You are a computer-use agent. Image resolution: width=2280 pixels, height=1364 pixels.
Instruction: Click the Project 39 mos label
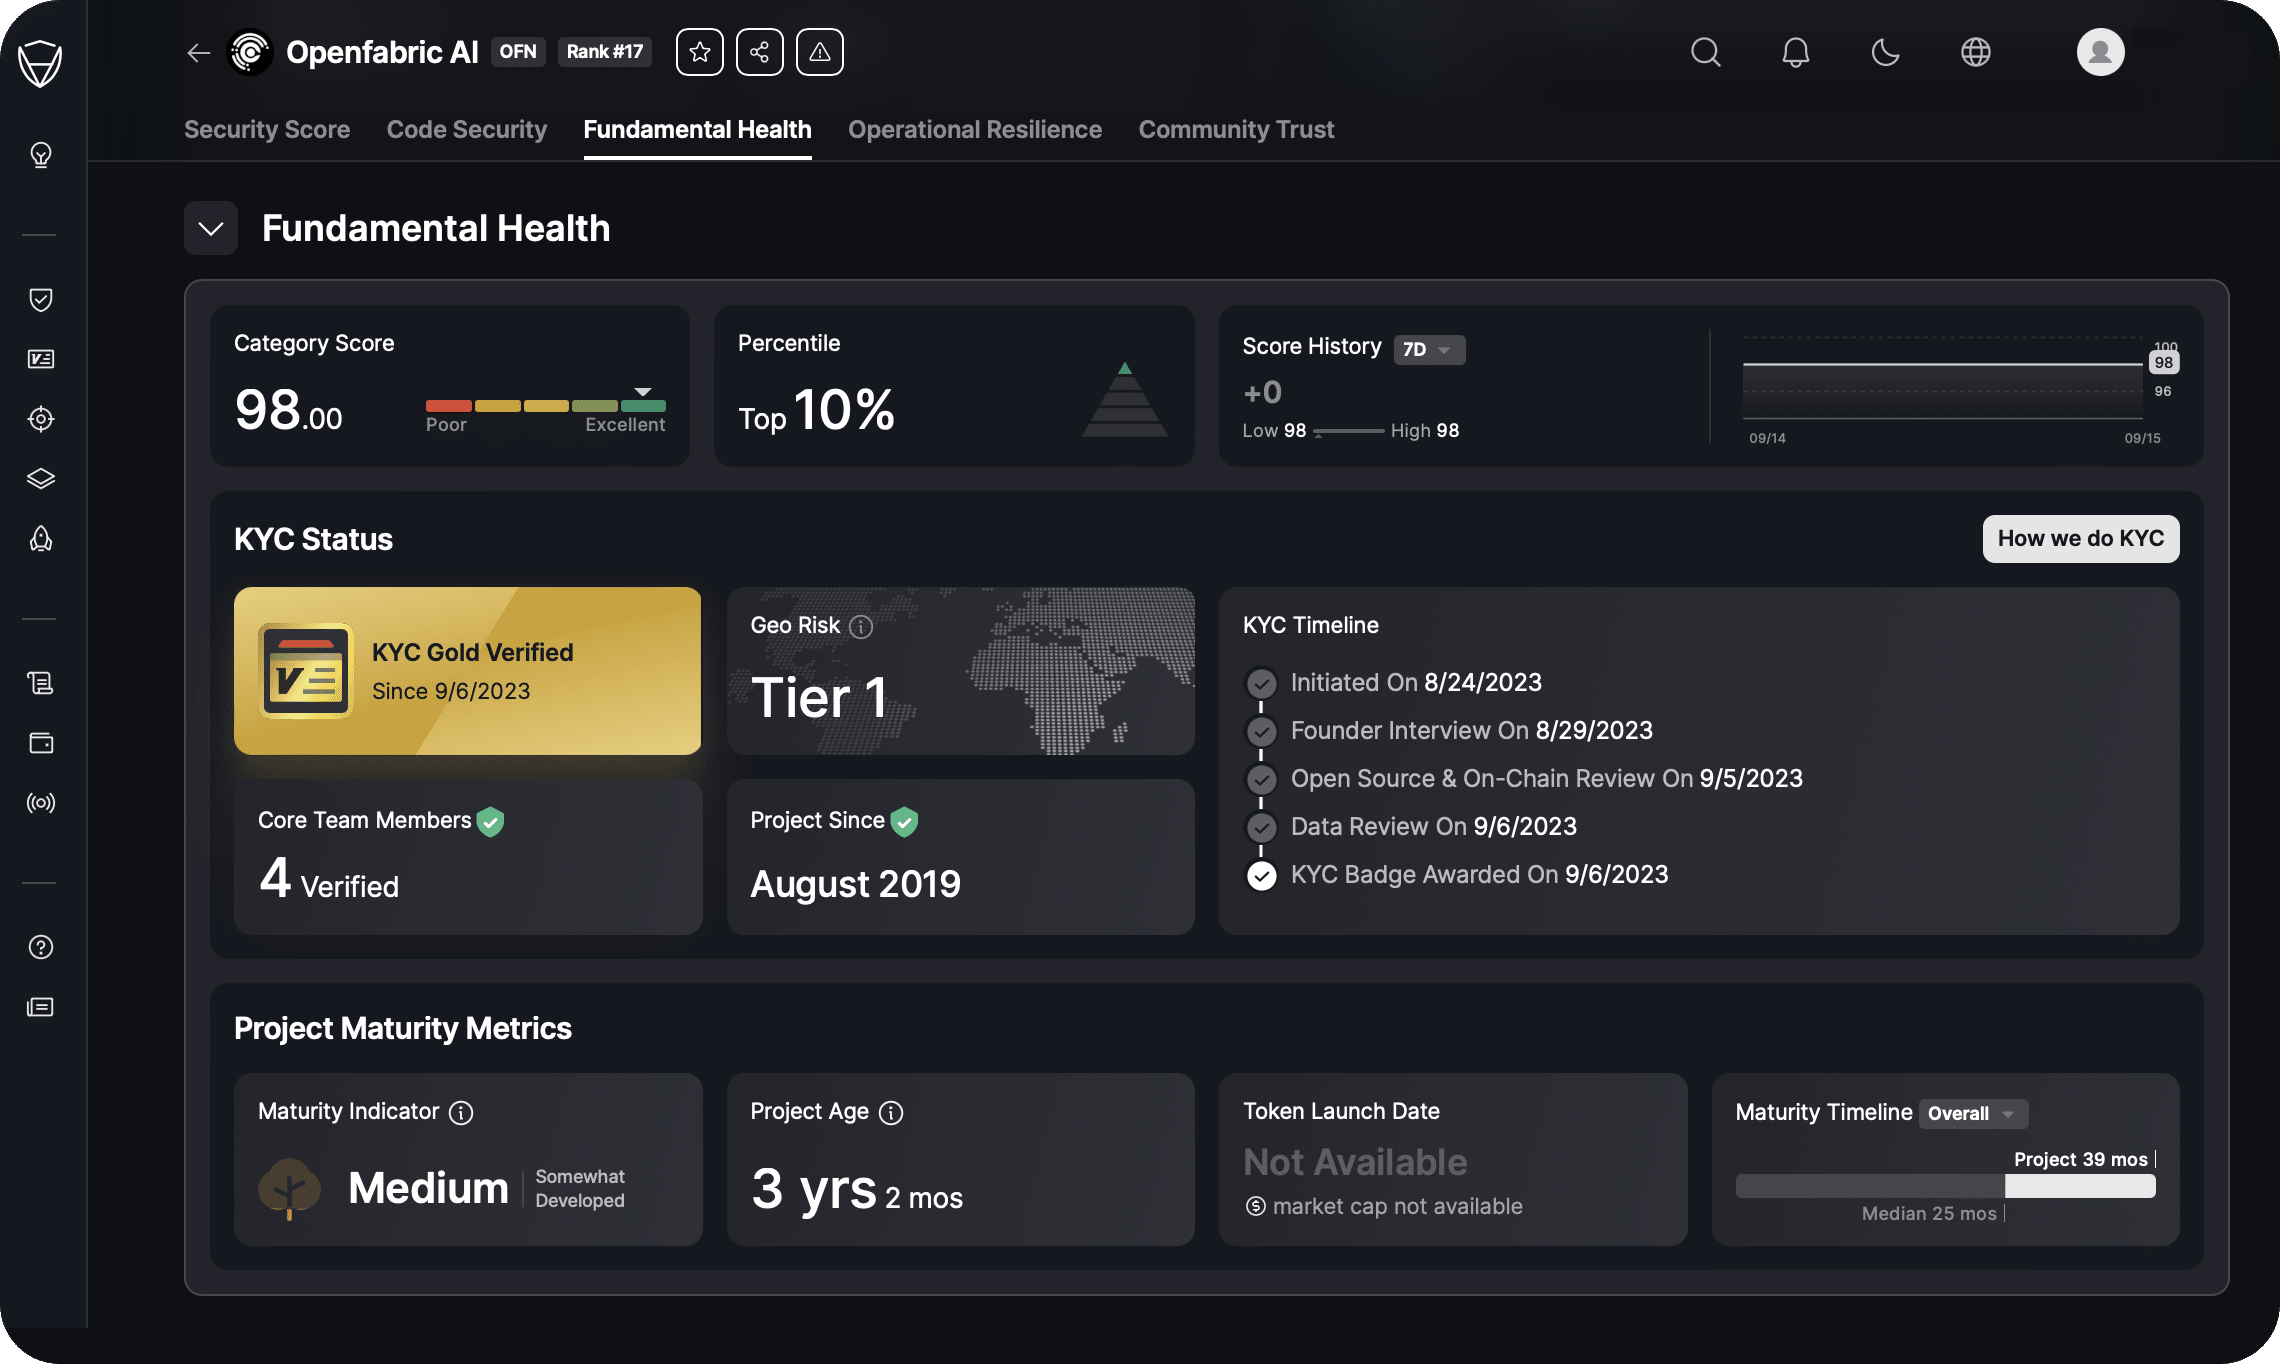[2081, 1160]
